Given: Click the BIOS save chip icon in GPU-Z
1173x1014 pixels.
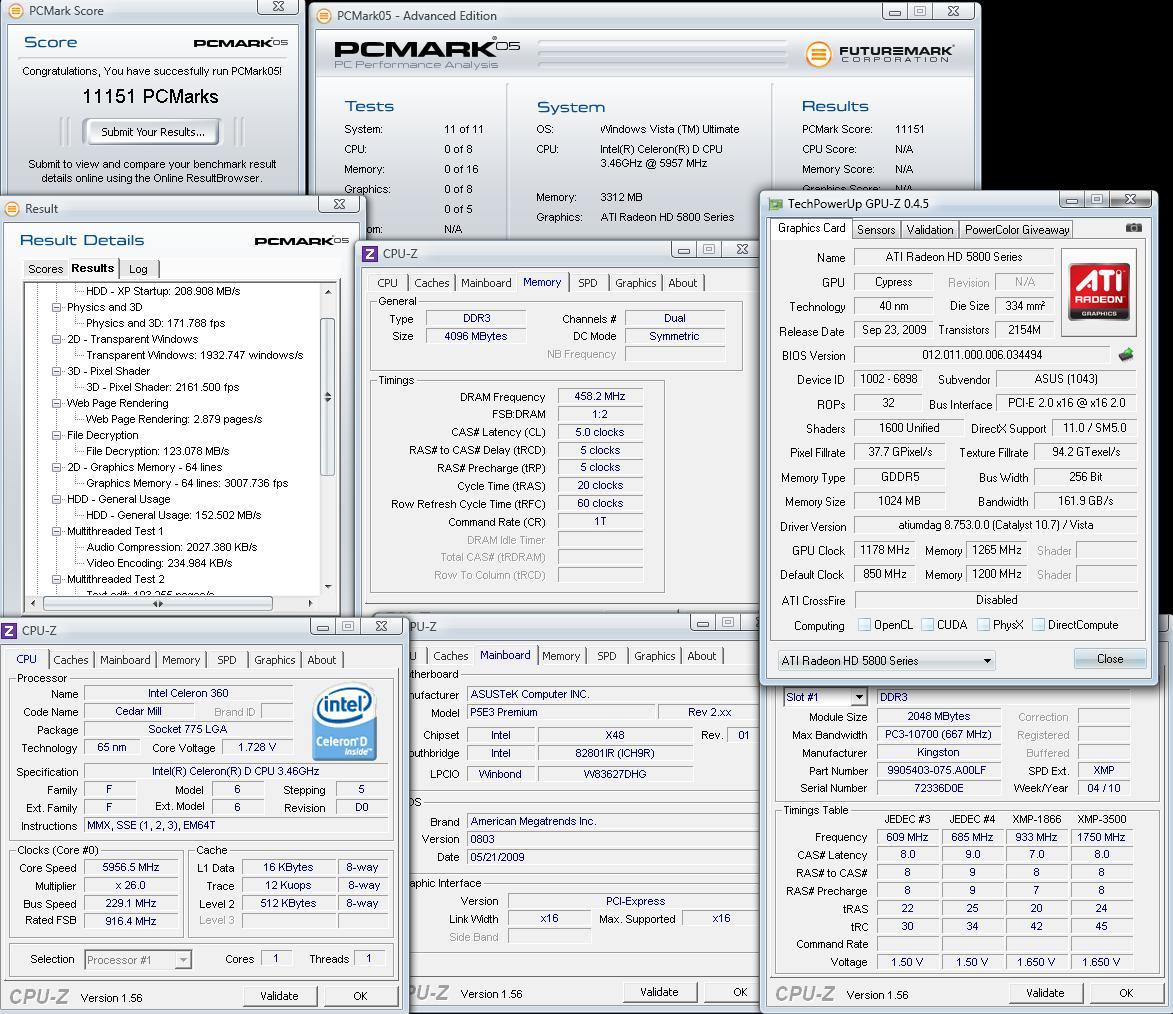Looking at the screenshot, I should tap(1126, 355).
